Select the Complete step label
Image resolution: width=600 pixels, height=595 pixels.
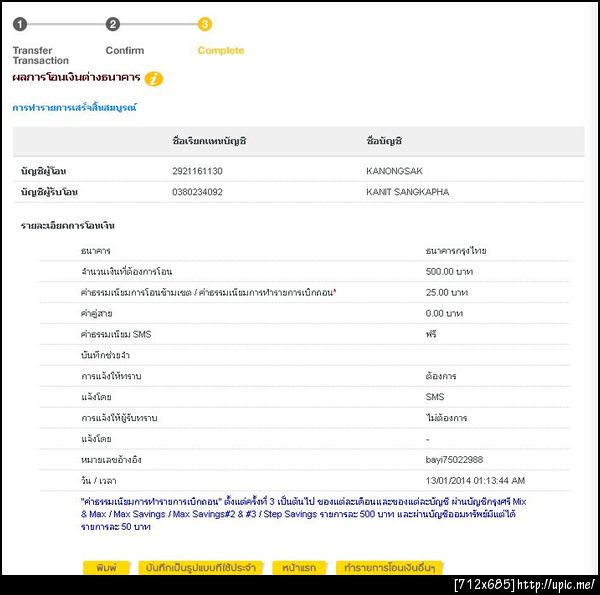pyautogui.click(x=221, y=51)
